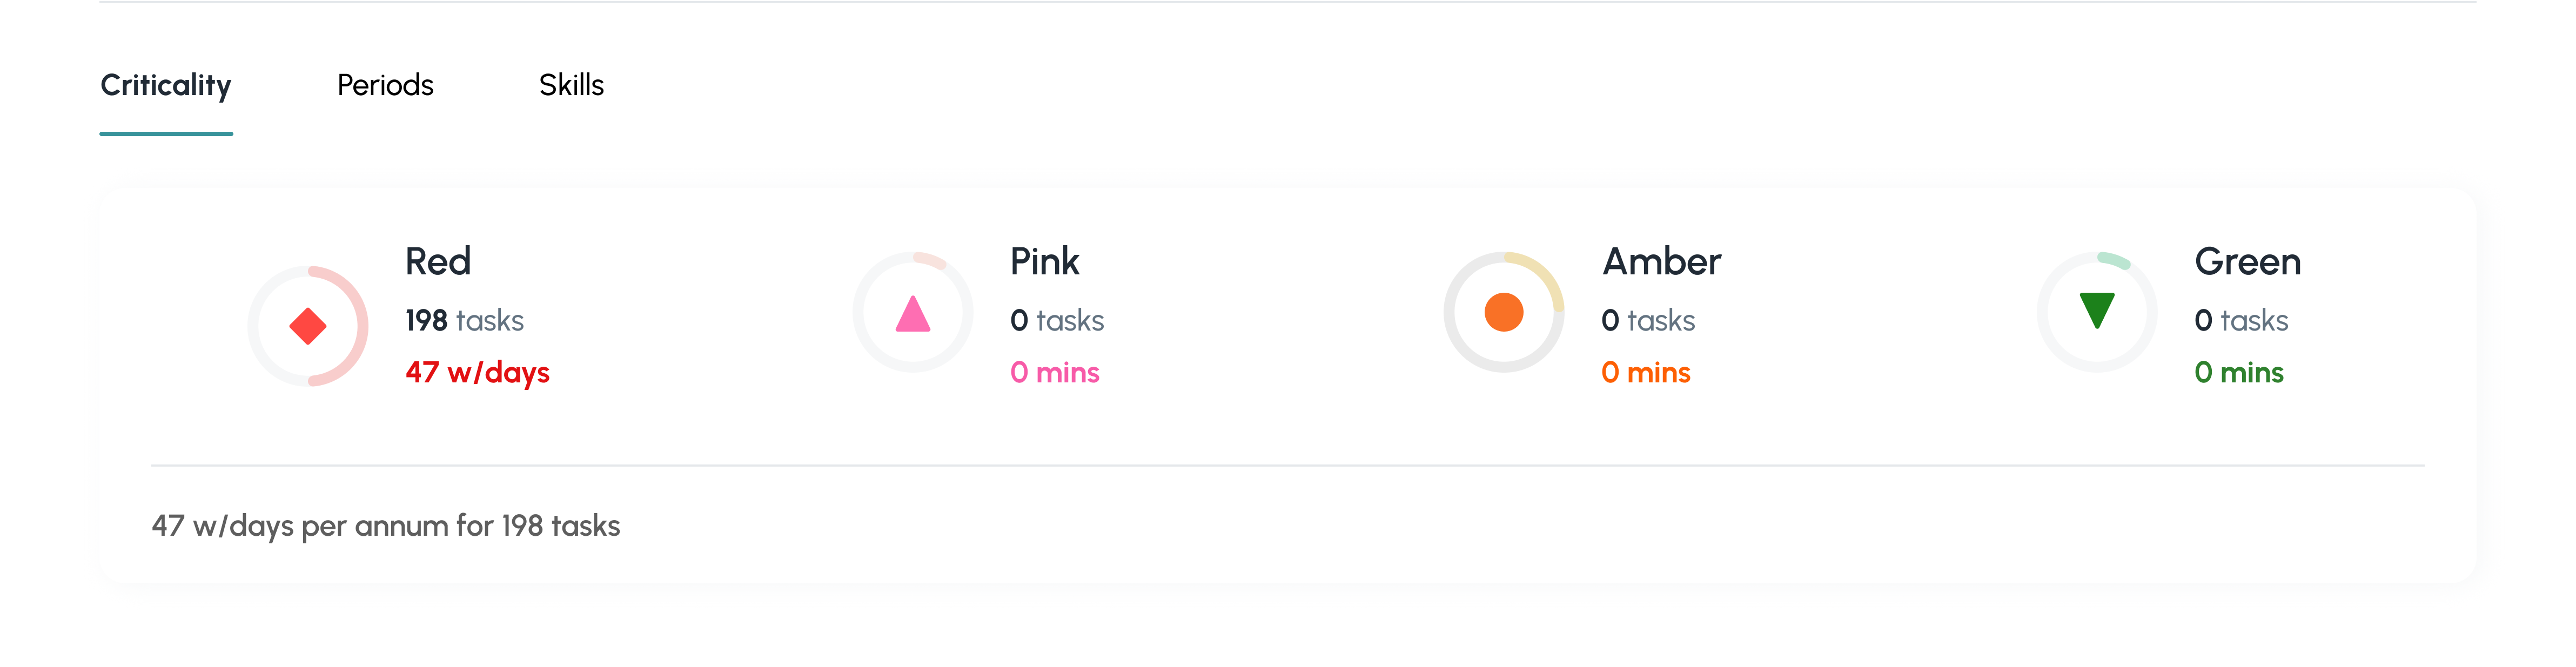Click the green downward triangle icon
Image resolution: width=2576 pixels, height=667 pixels.
[x=2096, y=310]
